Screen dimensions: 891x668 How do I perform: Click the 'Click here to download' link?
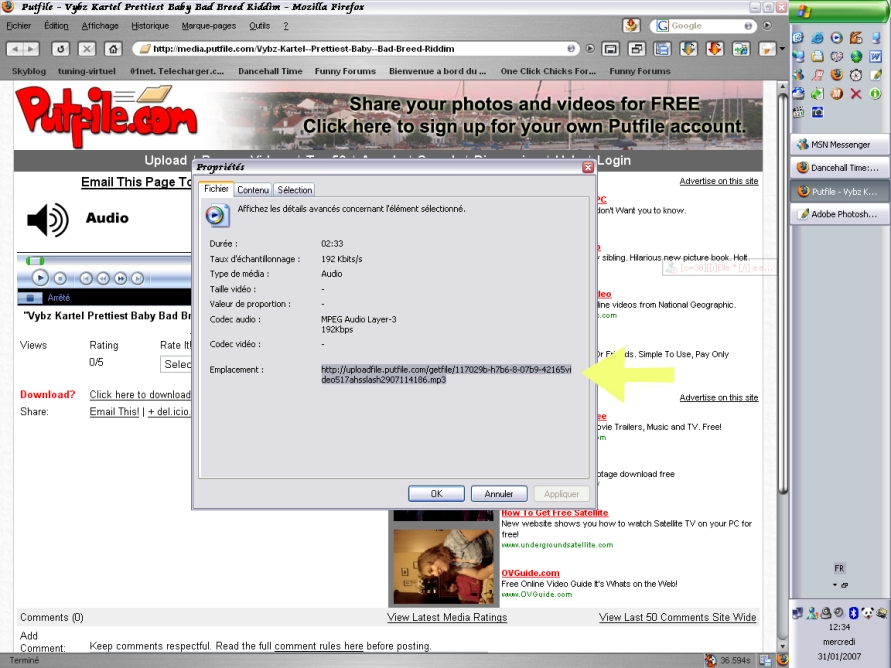pos(140,395)
